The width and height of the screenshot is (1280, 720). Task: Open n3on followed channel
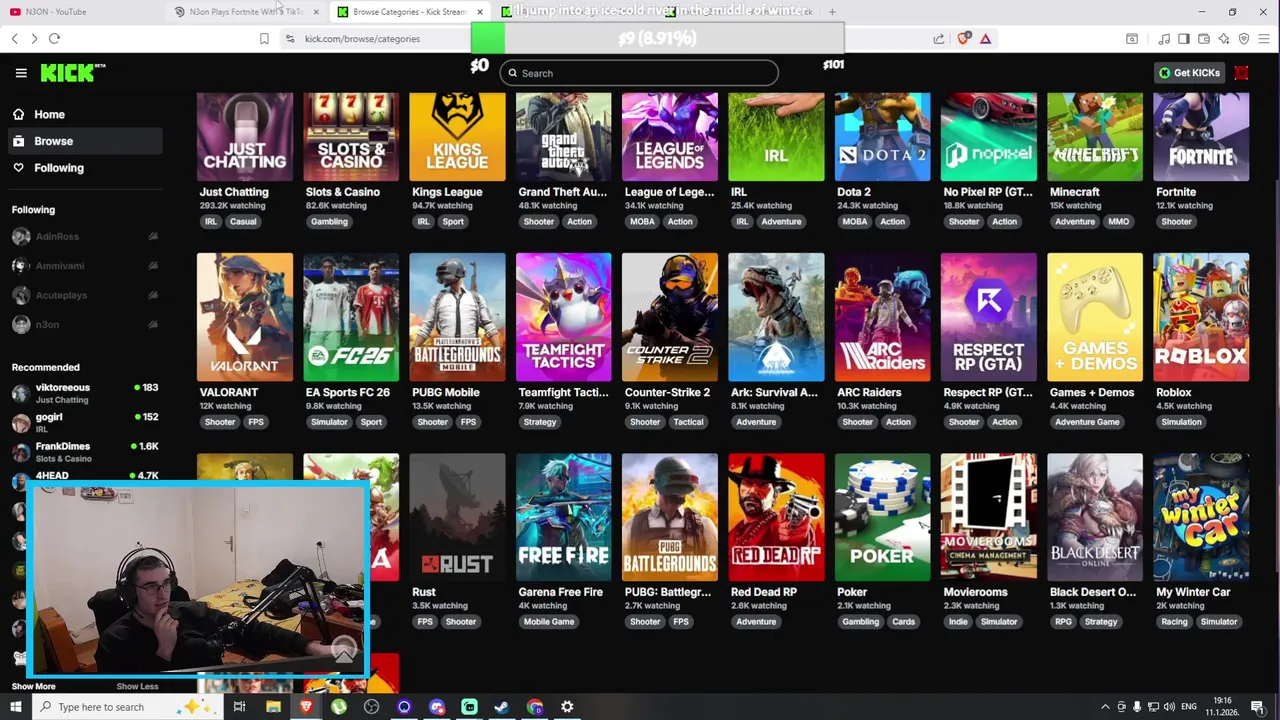[85, 324]
